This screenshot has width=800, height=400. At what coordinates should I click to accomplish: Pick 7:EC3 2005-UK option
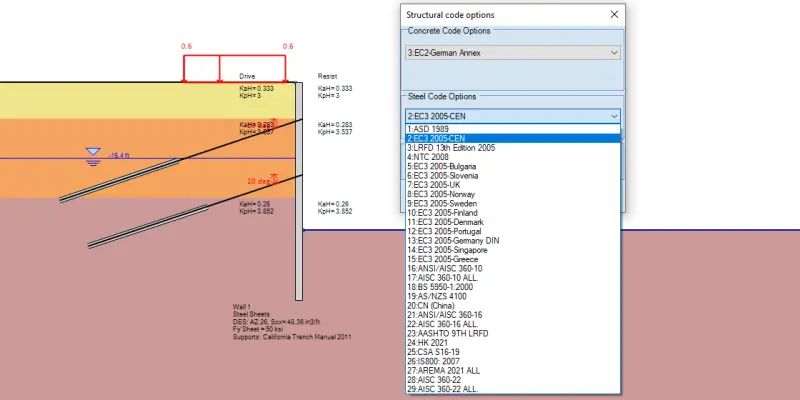pyautogui.click(x=513, y=185)
